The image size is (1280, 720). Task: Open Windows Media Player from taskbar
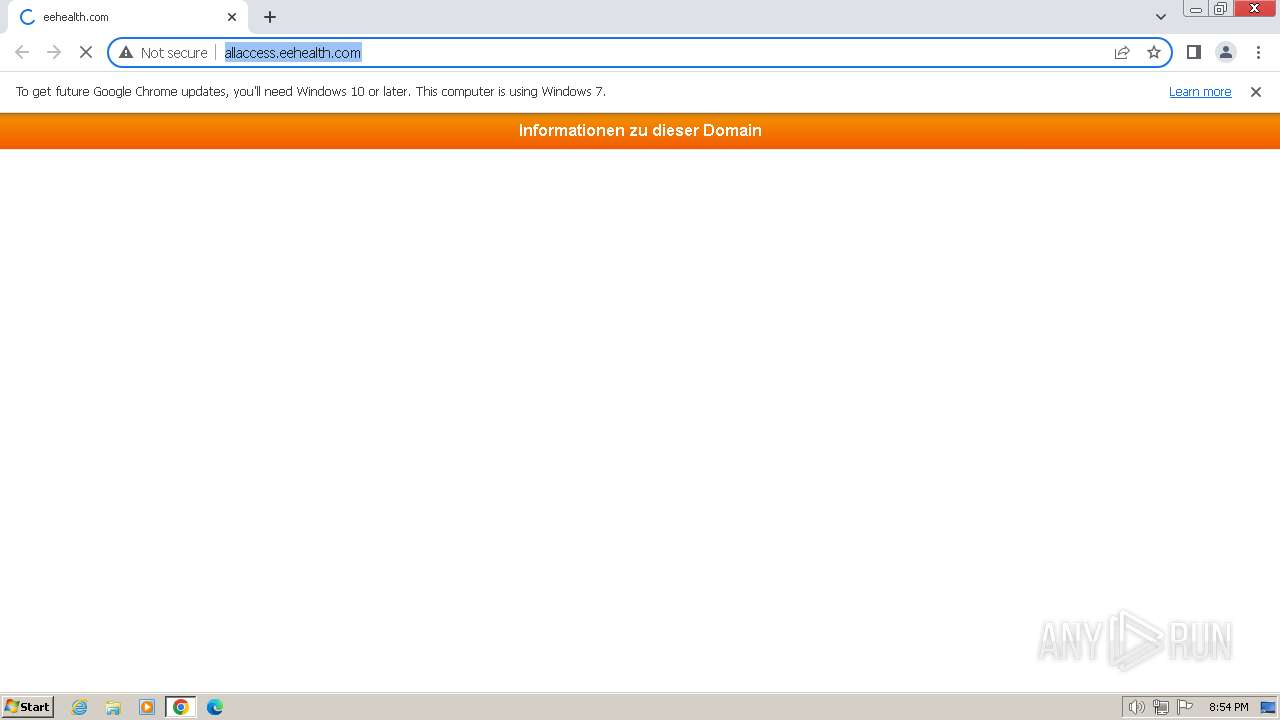tap(147, 707)
